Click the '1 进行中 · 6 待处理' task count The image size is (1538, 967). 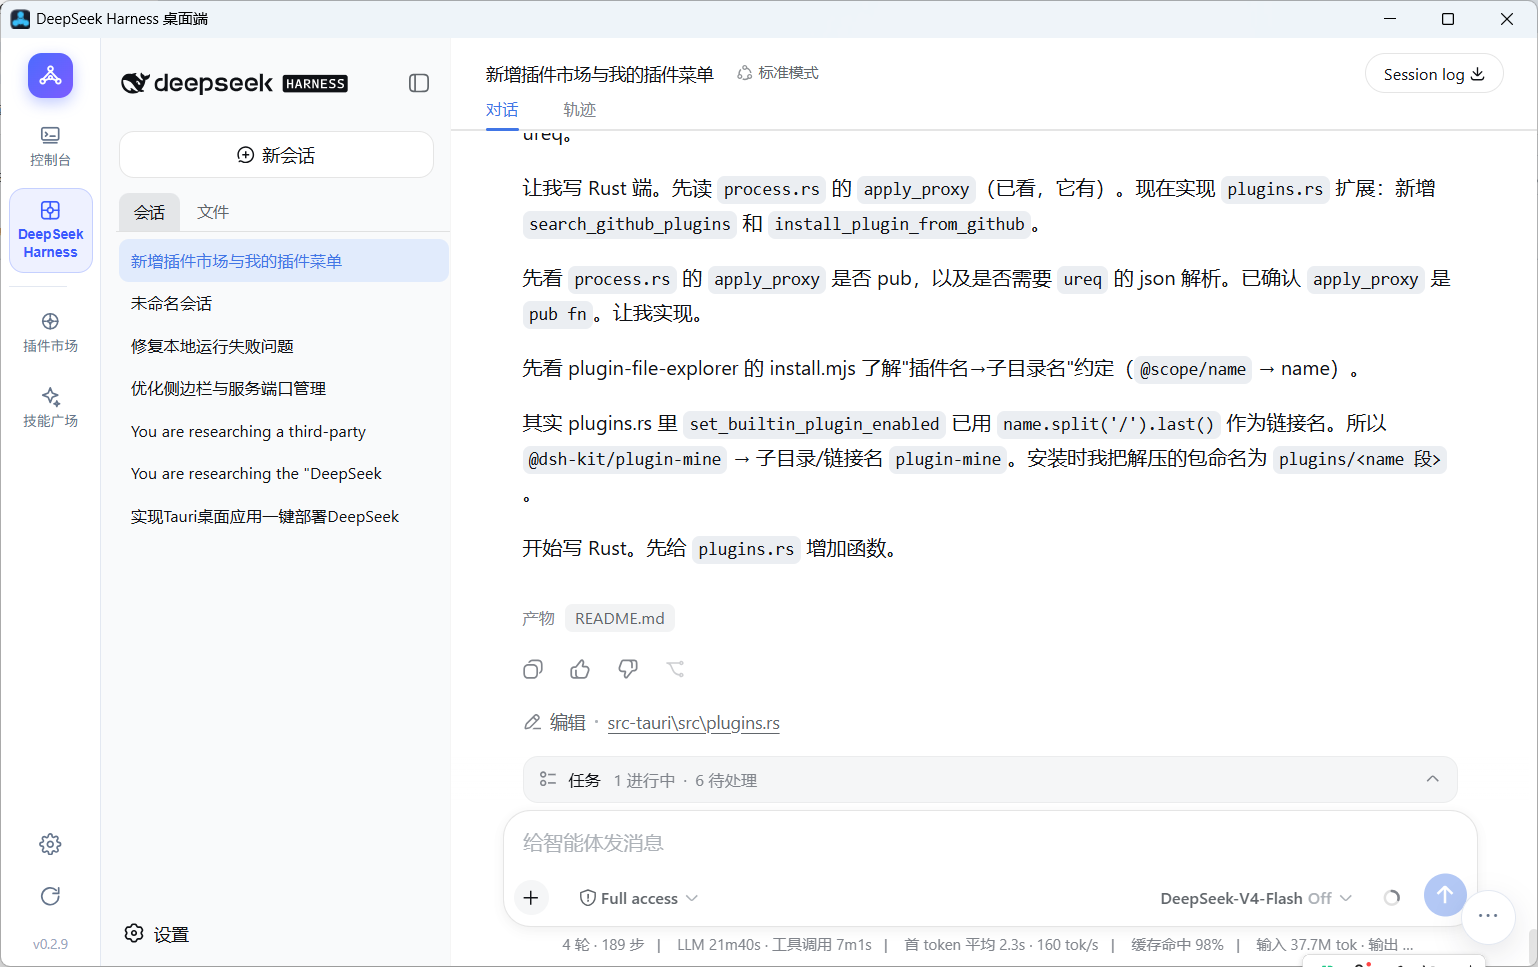(685, 780)
